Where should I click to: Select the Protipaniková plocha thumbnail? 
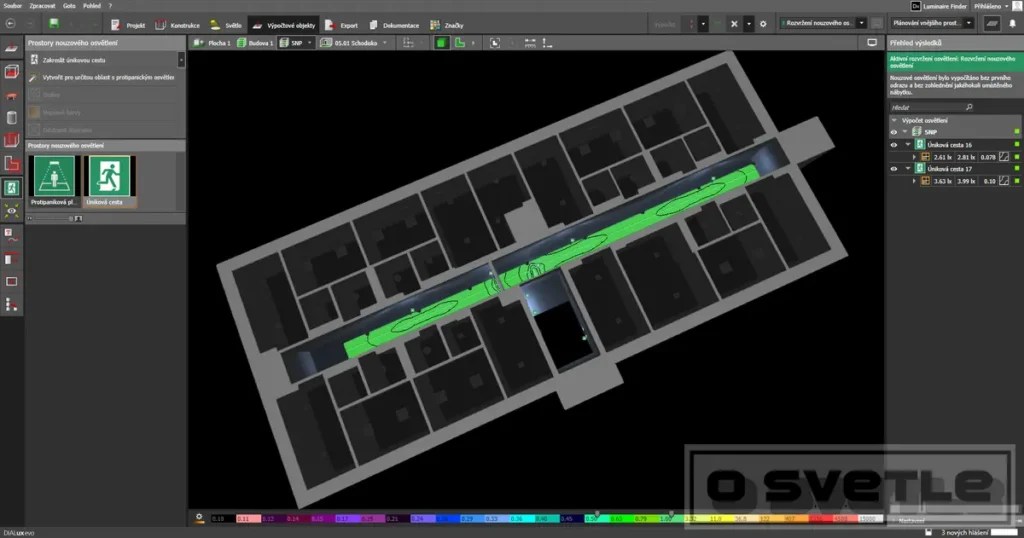[54, 181]
